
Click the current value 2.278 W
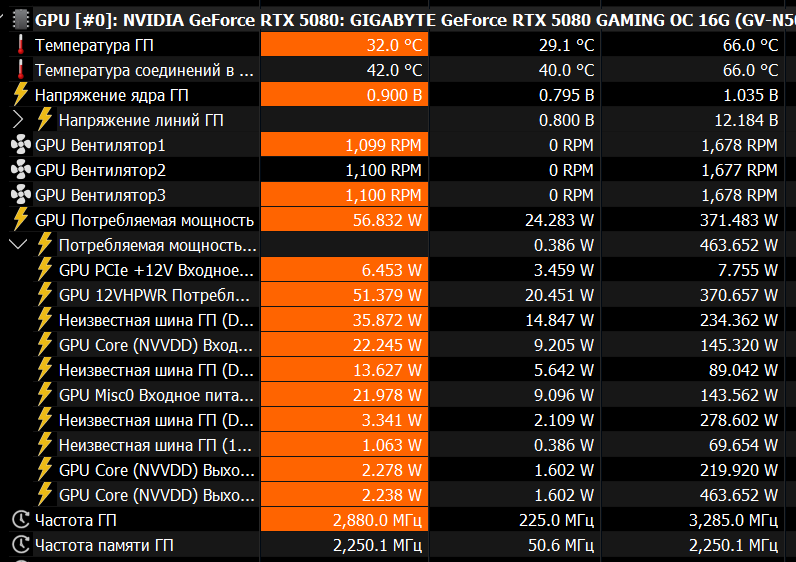(x=391, y=470)
